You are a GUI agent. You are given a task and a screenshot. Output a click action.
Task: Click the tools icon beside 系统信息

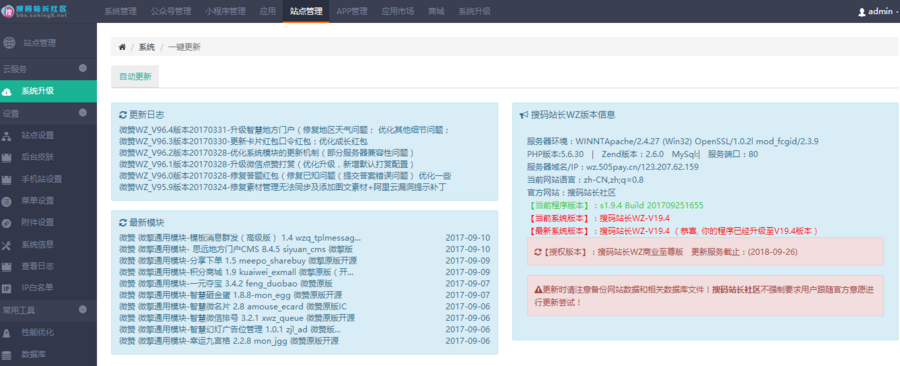pos(7,245)
